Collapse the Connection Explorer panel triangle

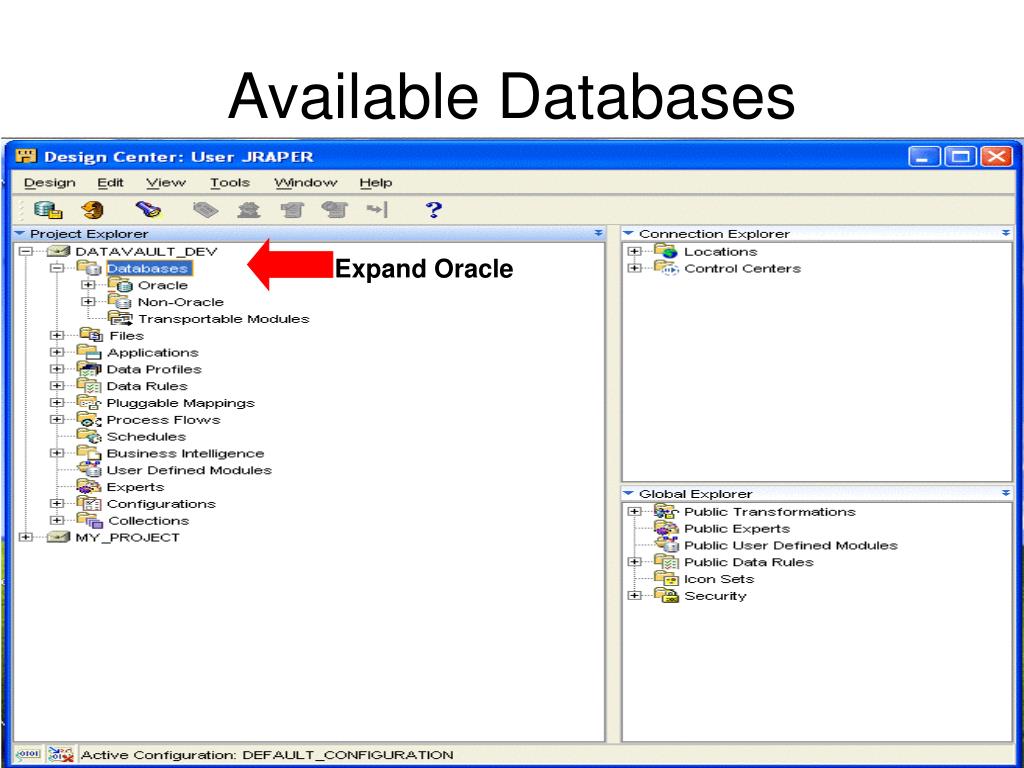pyautogui.click(x=628, y=233)
